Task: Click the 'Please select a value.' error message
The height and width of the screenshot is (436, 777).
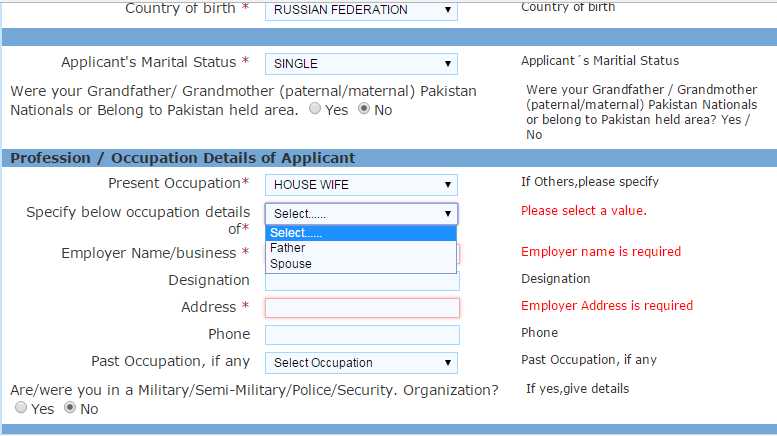Action: coord(583,211)
